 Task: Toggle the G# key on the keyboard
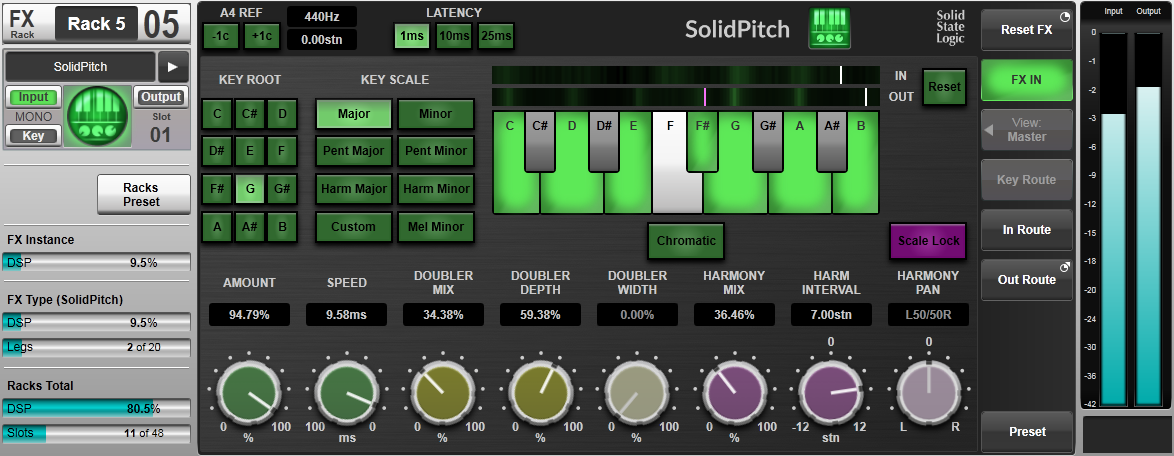click(767, 142)
